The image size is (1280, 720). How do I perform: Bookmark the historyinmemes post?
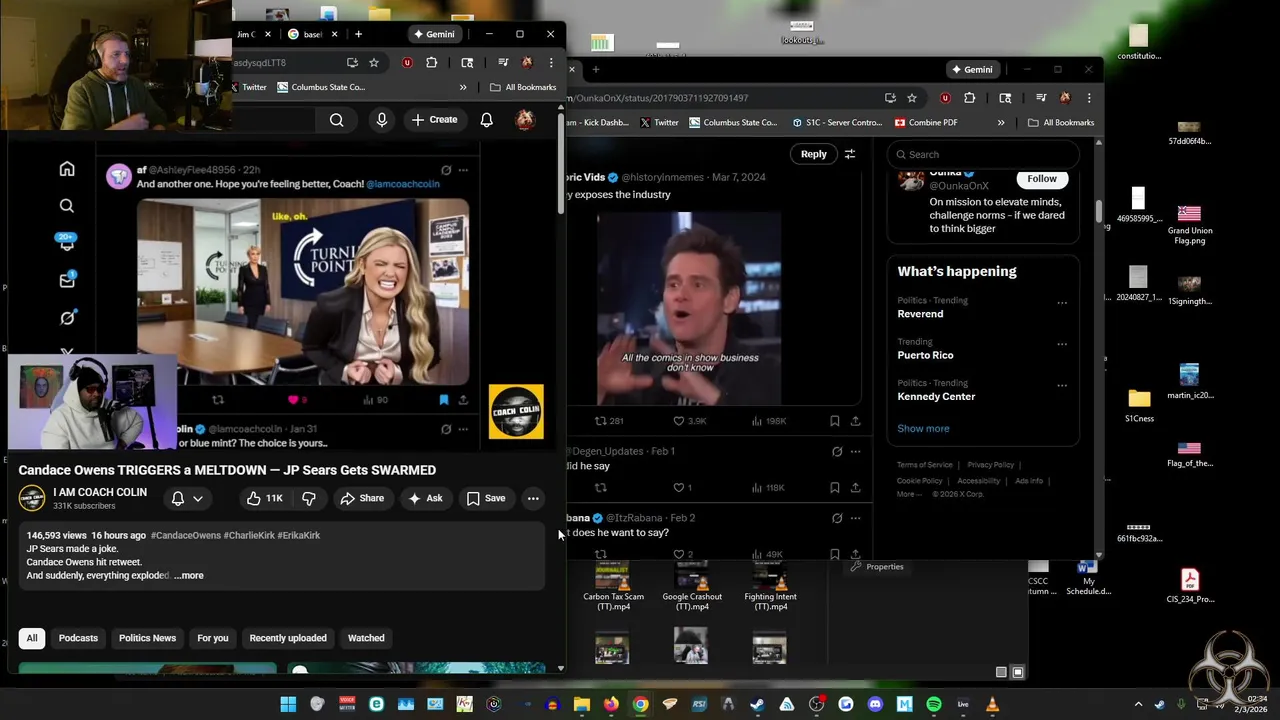click(x=834, y=421)
